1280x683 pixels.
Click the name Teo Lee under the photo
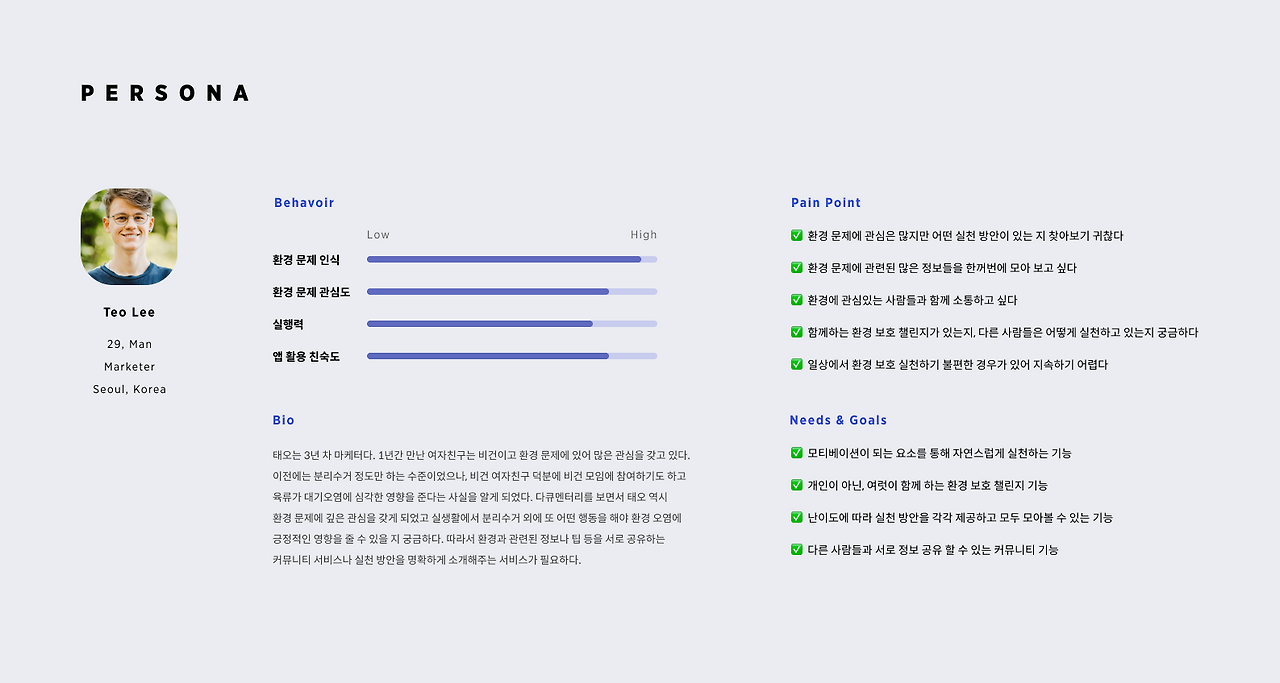coord(129,312)
